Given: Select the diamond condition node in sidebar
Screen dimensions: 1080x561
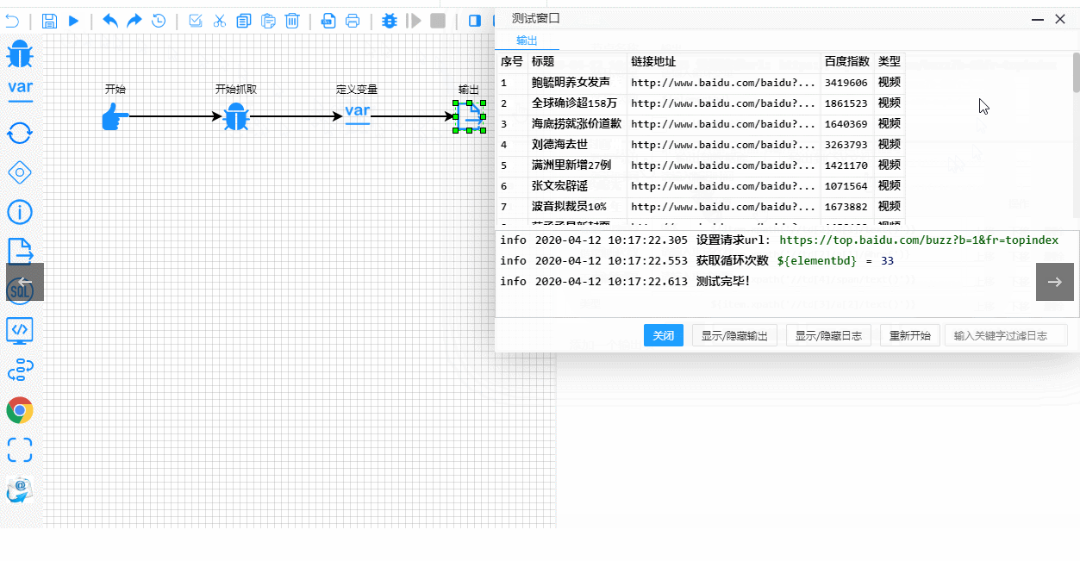Looking at the screenshot, I should (x=20, y=172).
